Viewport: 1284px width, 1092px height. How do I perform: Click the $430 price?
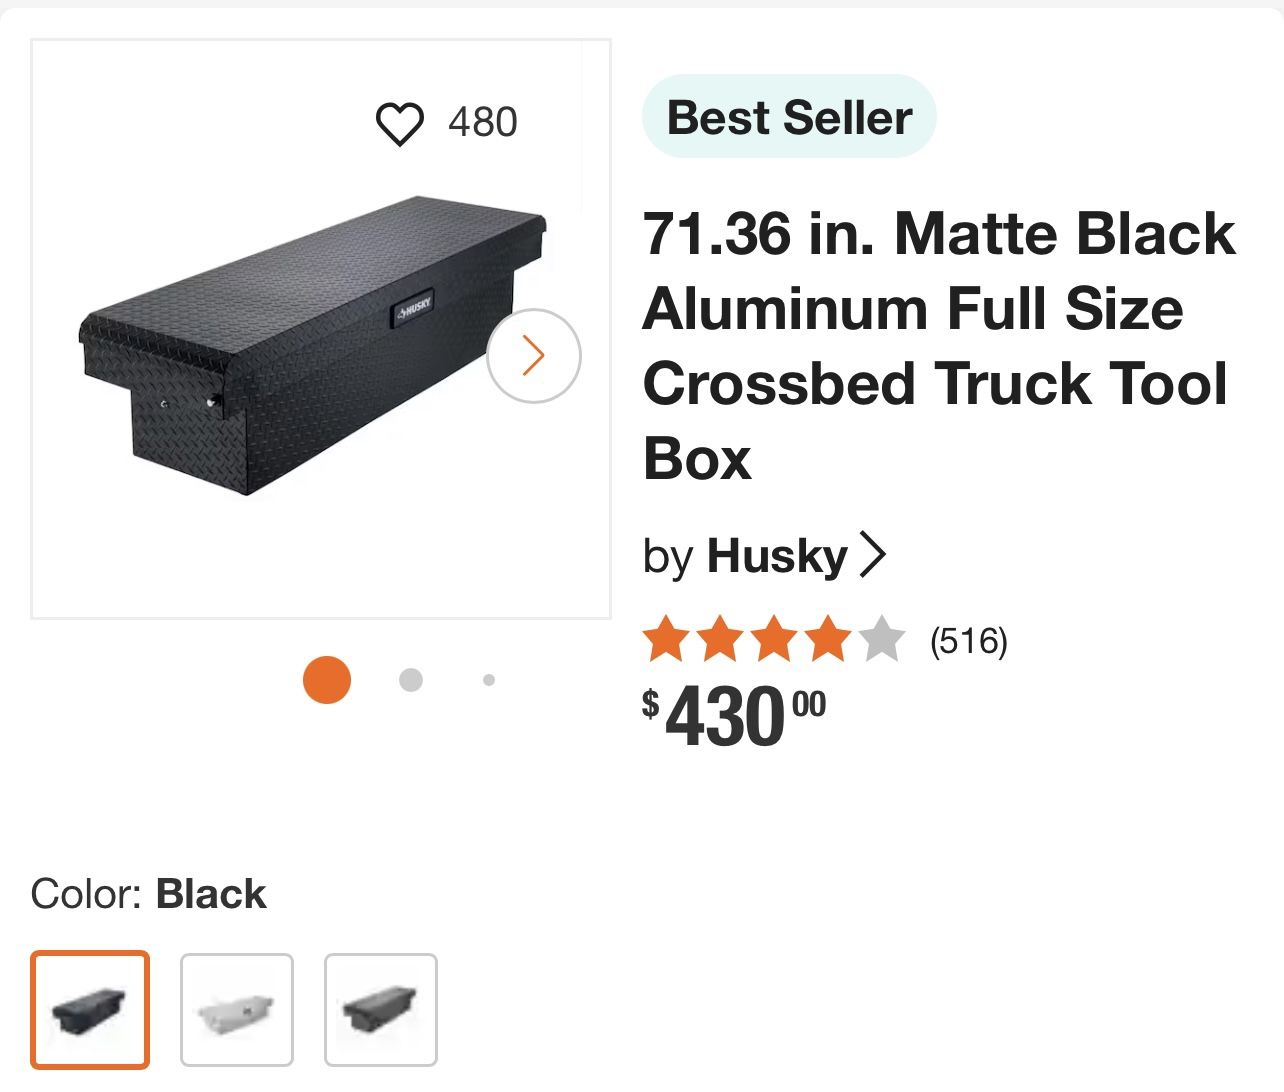click(735, 715)
